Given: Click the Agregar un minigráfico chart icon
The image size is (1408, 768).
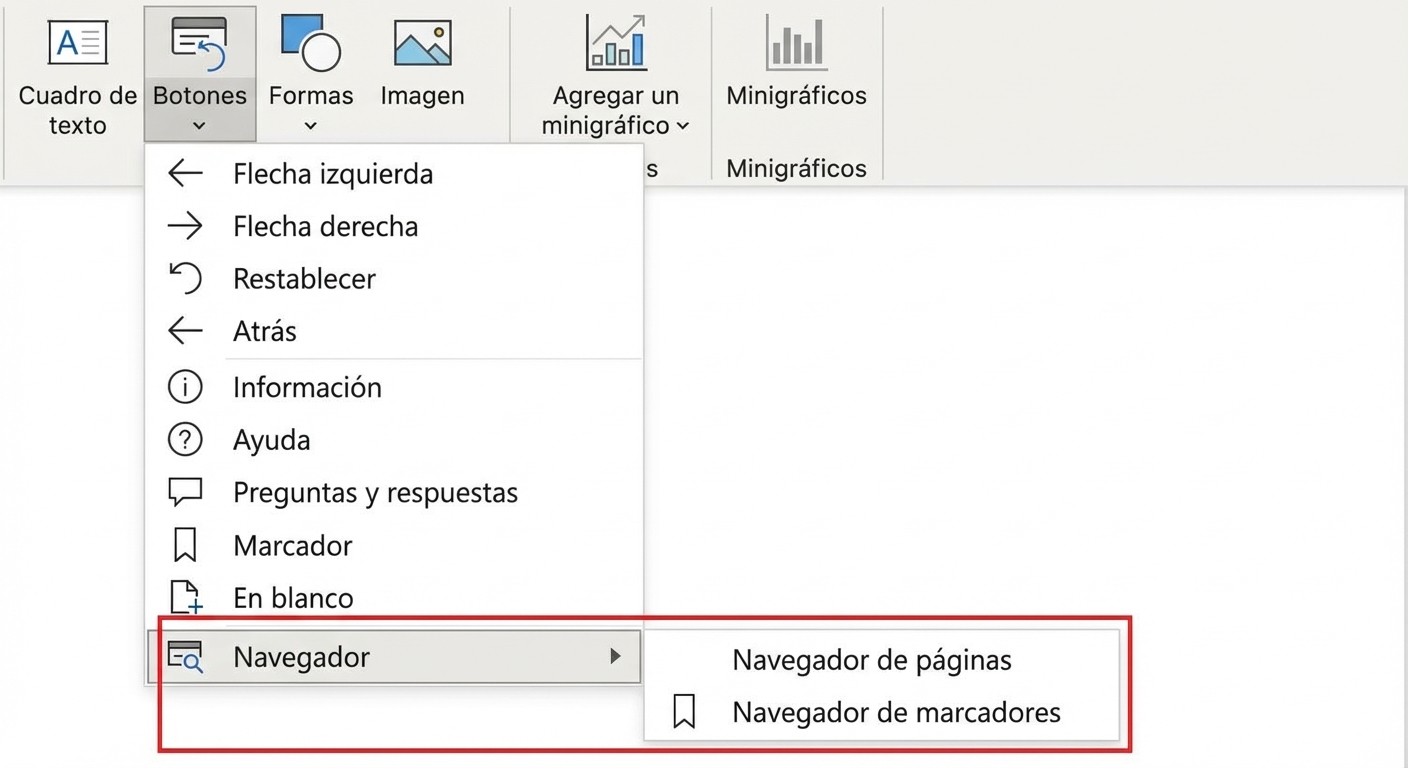Looking at the screenshot, I should 616,42.
